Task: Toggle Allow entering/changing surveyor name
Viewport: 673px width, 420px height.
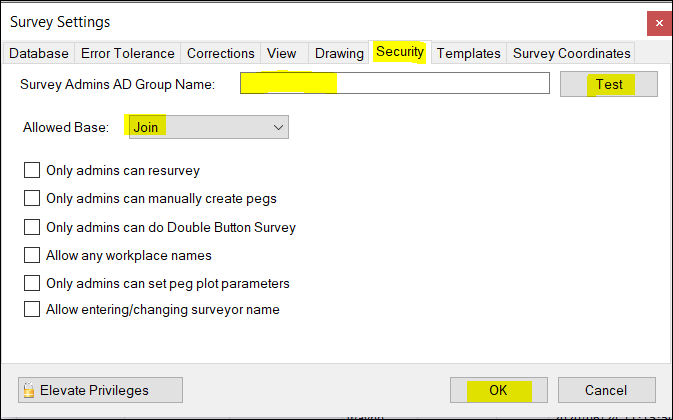Action: [32, 310]
